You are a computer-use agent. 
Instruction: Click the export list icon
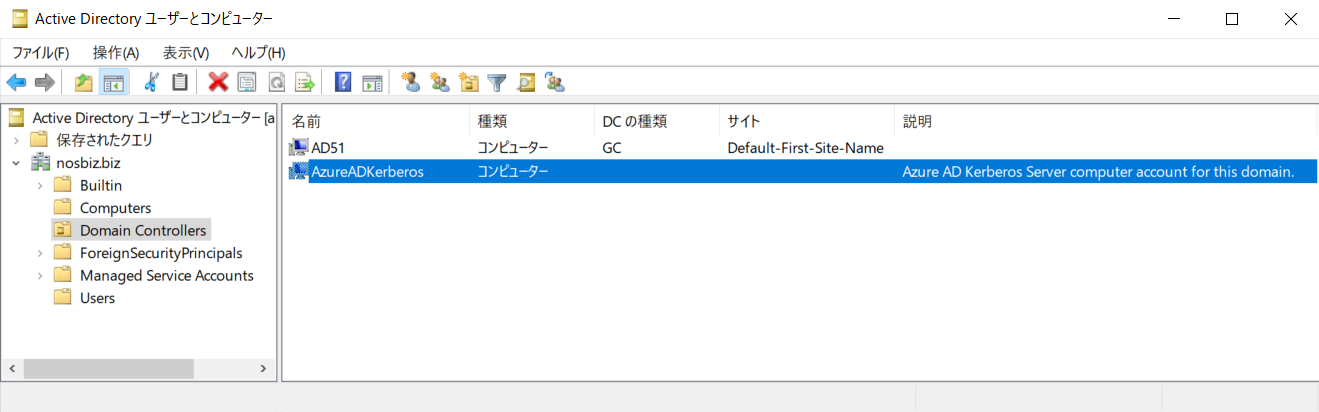click(x=305, y=82)
